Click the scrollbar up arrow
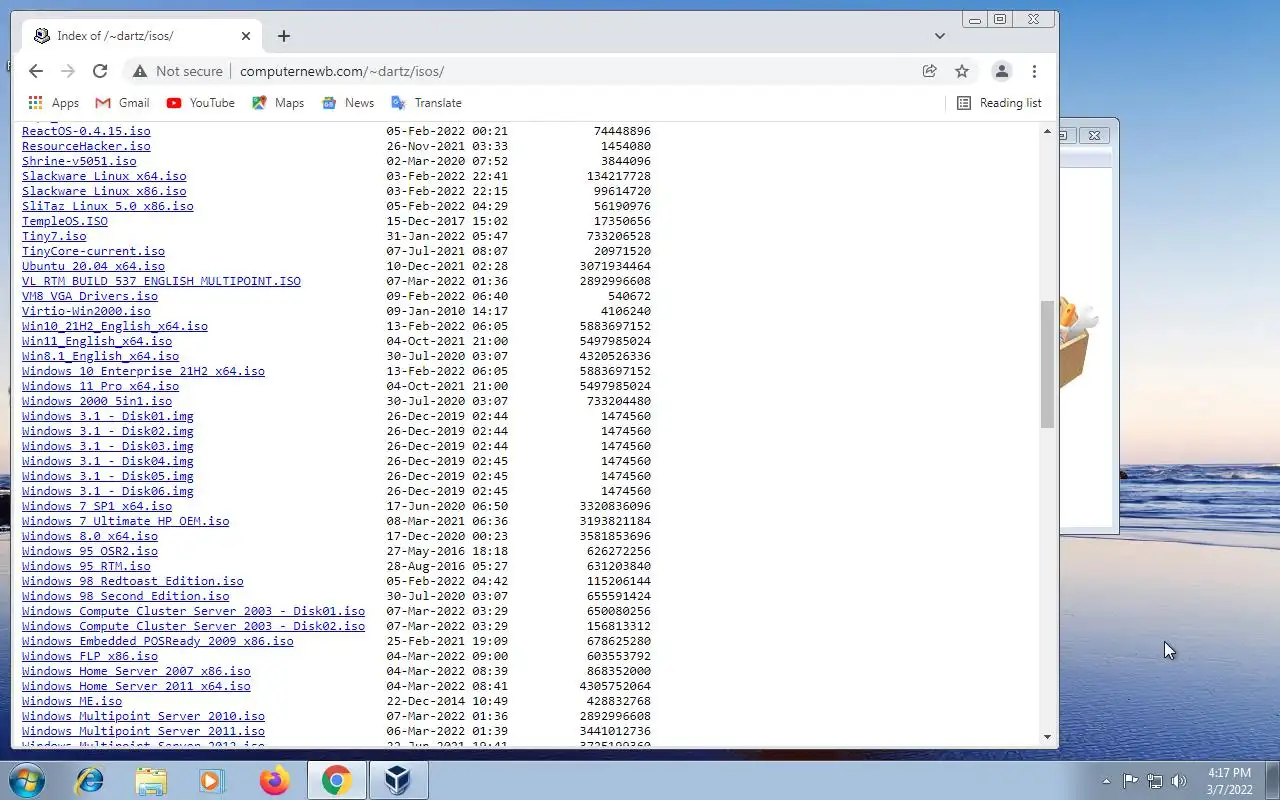 click(x=1048, y=132)
